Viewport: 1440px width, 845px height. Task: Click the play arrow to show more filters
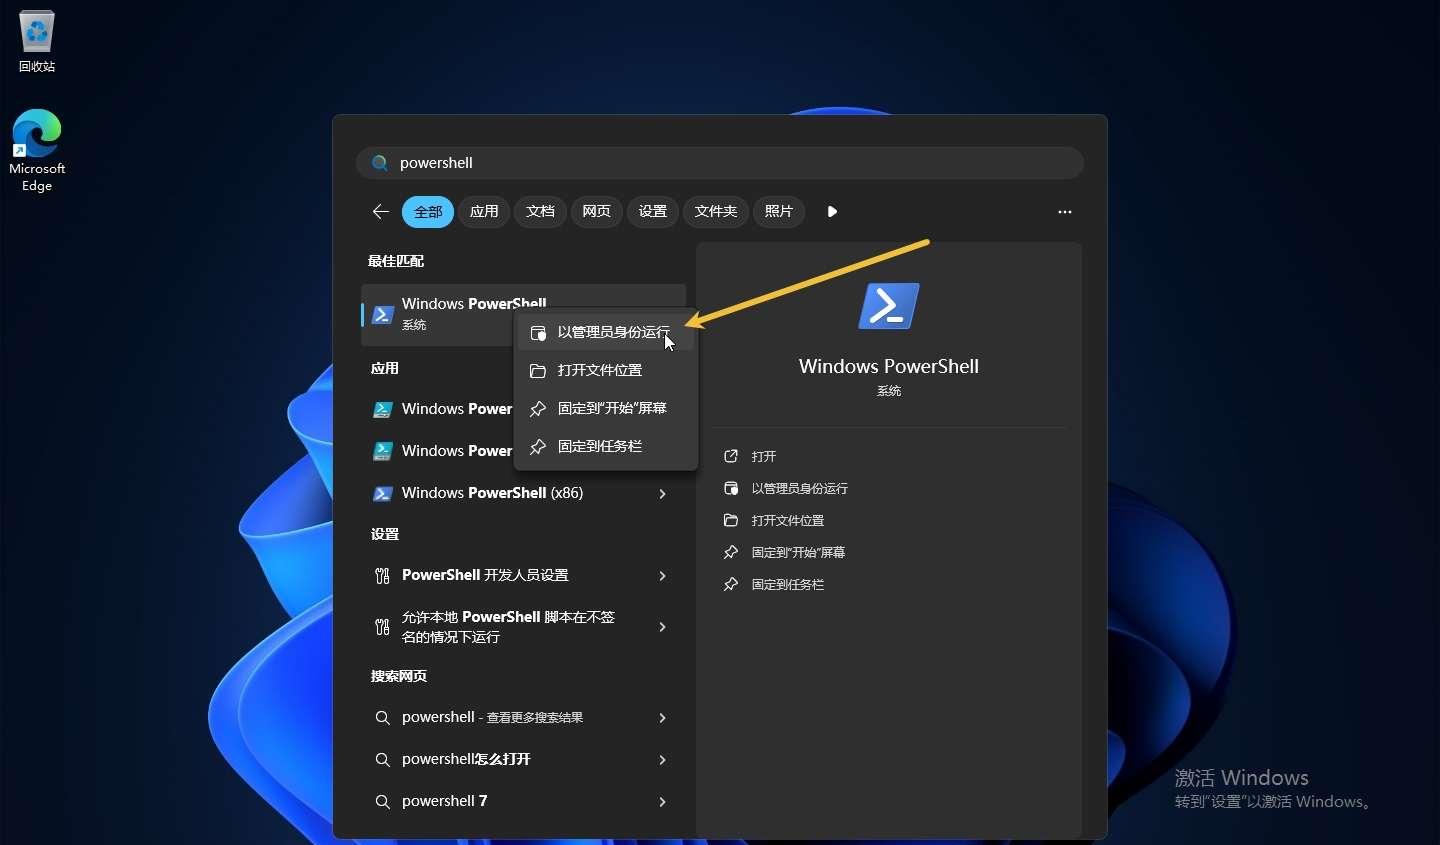[x=832, y=211]
